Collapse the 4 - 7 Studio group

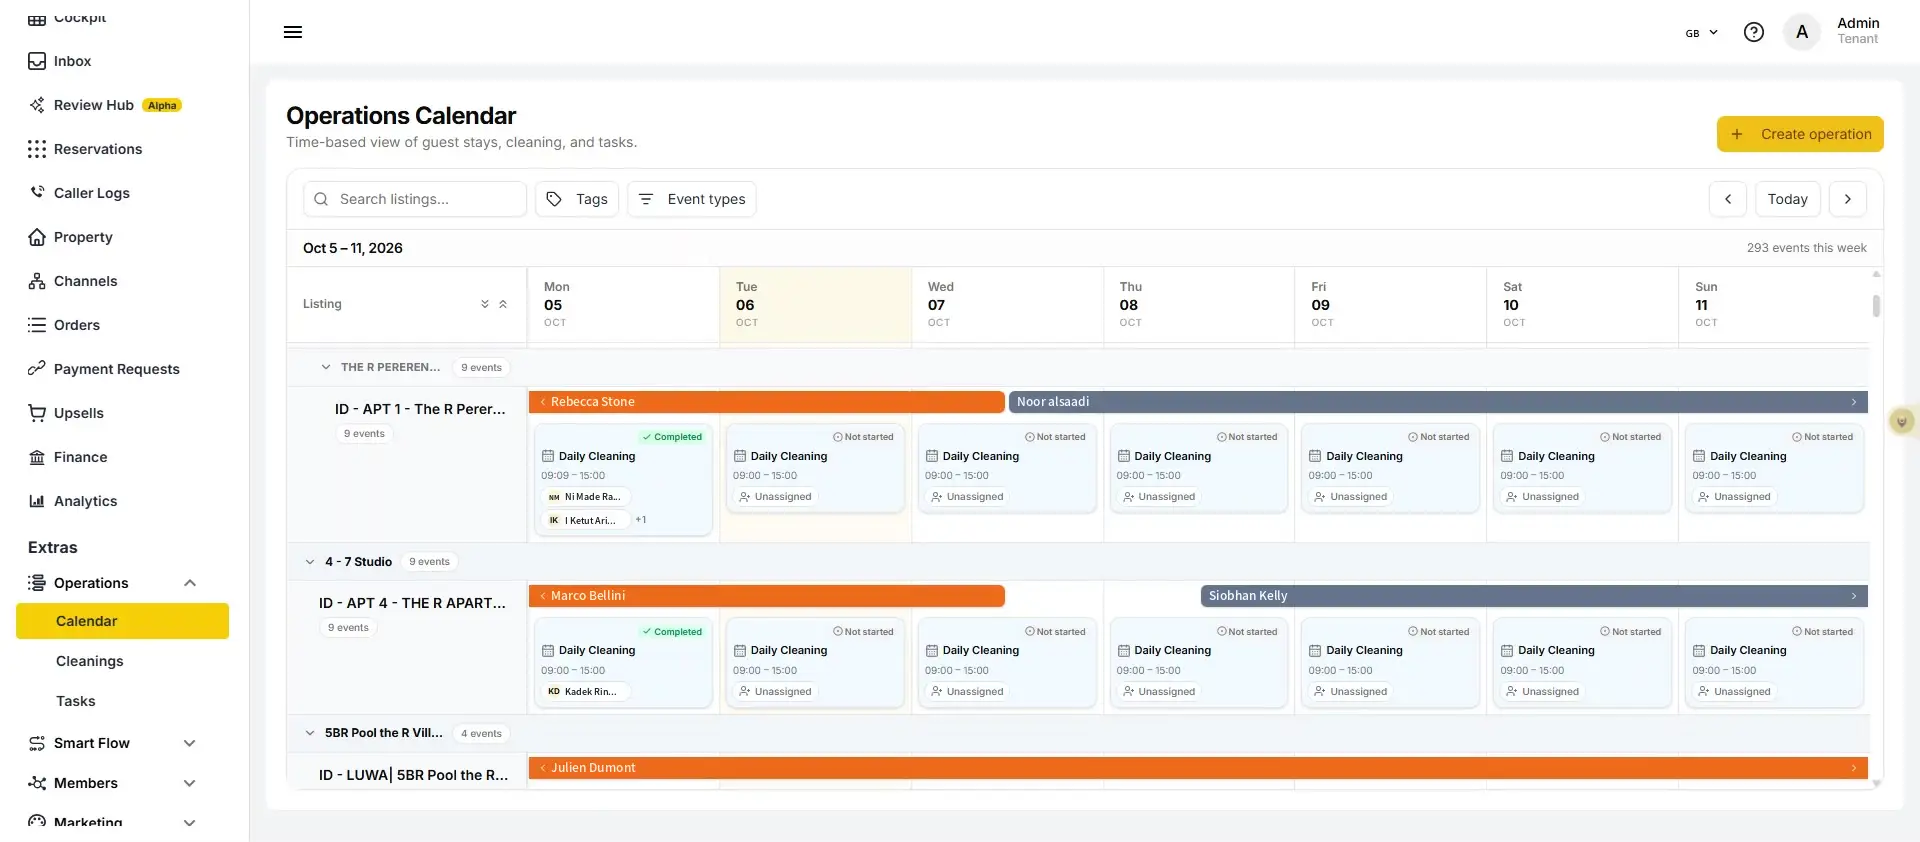point(309,562)
